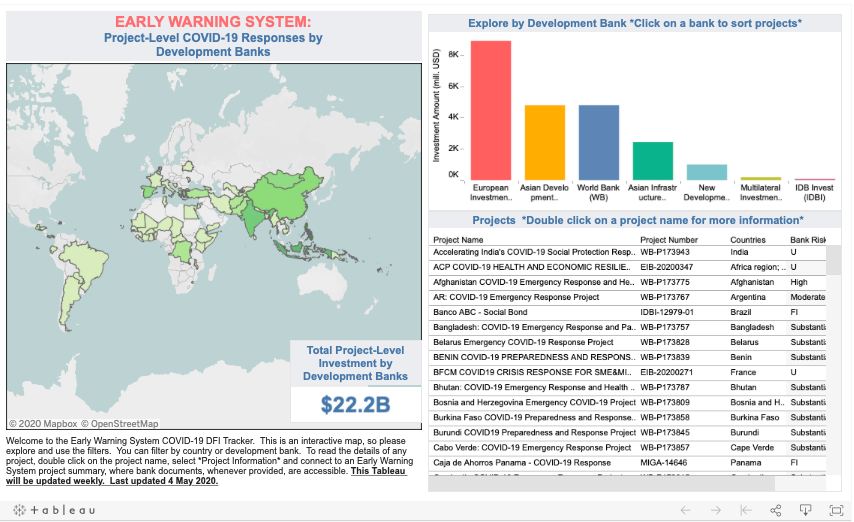
Task: Select Burundi COVID19 Preparedness and Response Project
Action: pyautogui.click(x=534, y=432)
